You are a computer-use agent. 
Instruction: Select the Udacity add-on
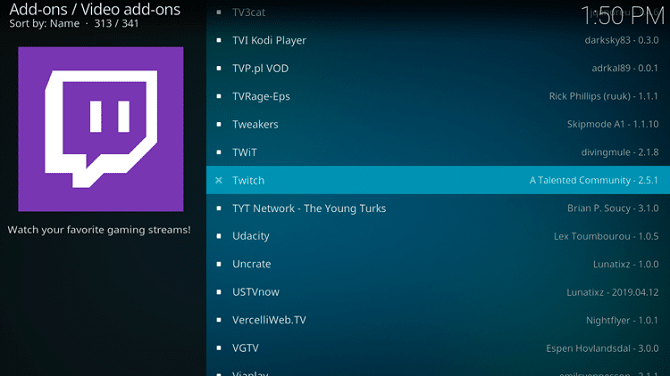pos(438,236)
